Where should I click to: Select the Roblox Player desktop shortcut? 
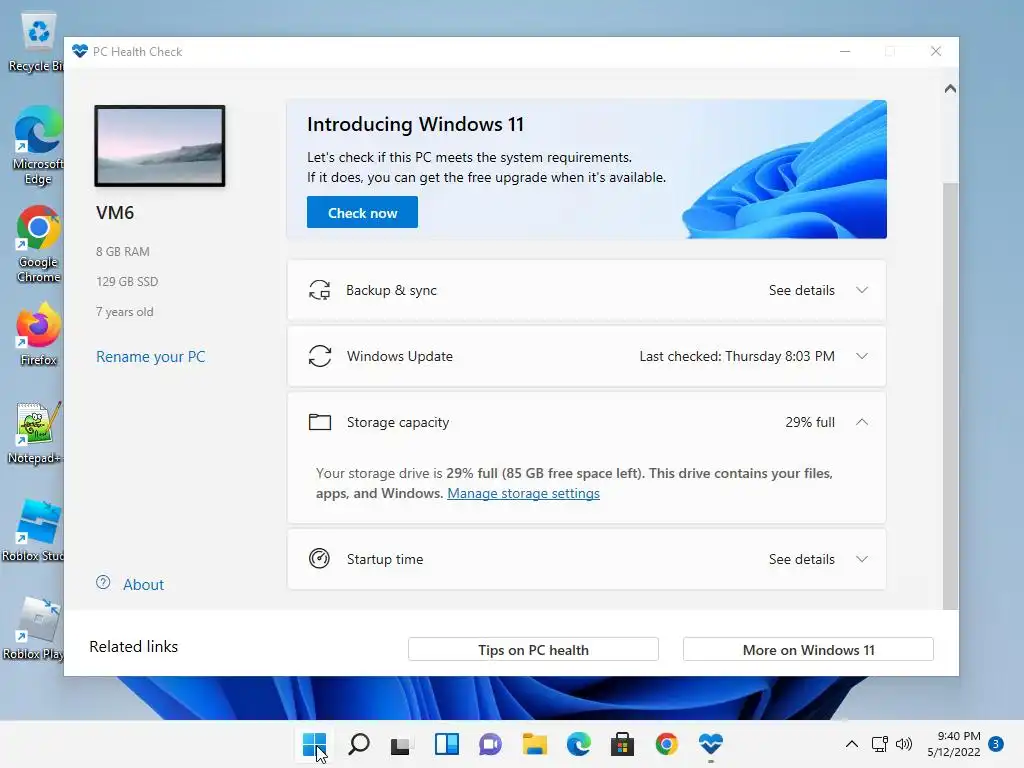[34, 628]
